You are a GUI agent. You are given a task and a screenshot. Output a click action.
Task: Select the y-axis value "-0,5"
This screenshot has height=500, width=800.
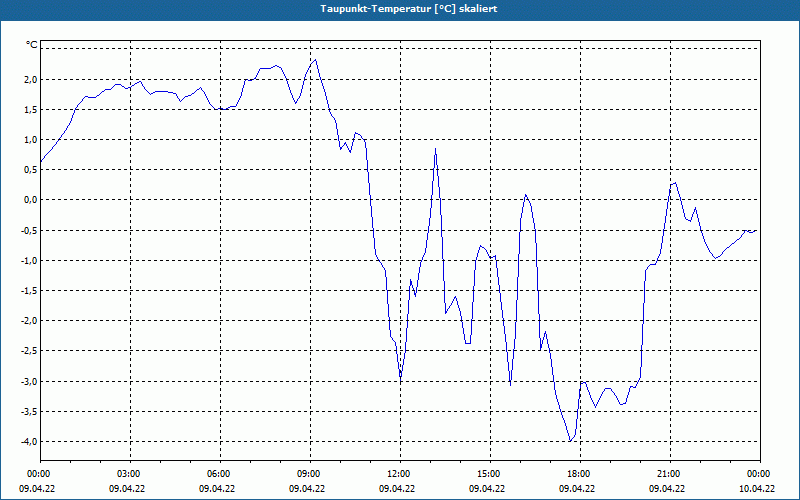click(30, 230)
